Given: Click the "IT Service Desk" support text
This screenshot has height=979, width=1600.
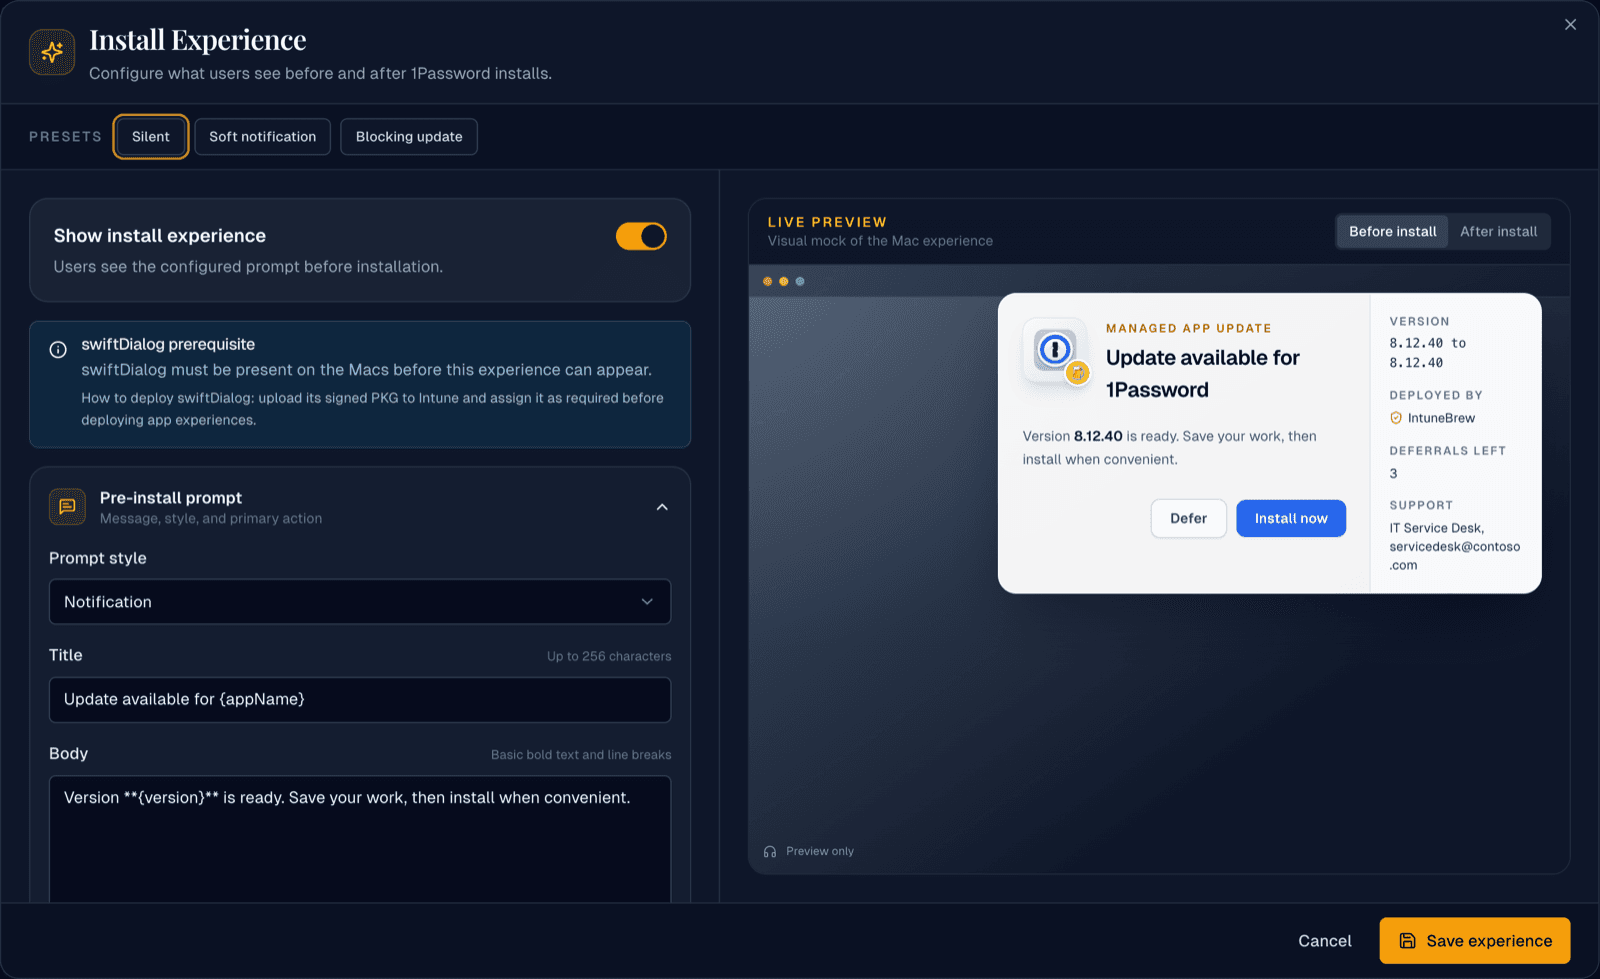Looking at the screenshot, I should [1436, 528].
